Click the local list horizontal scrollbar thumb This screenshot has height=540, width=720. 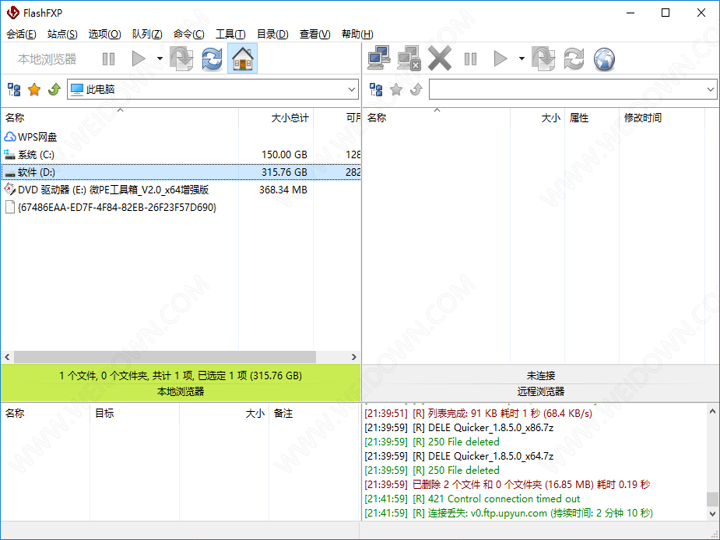tap(165, 357)
